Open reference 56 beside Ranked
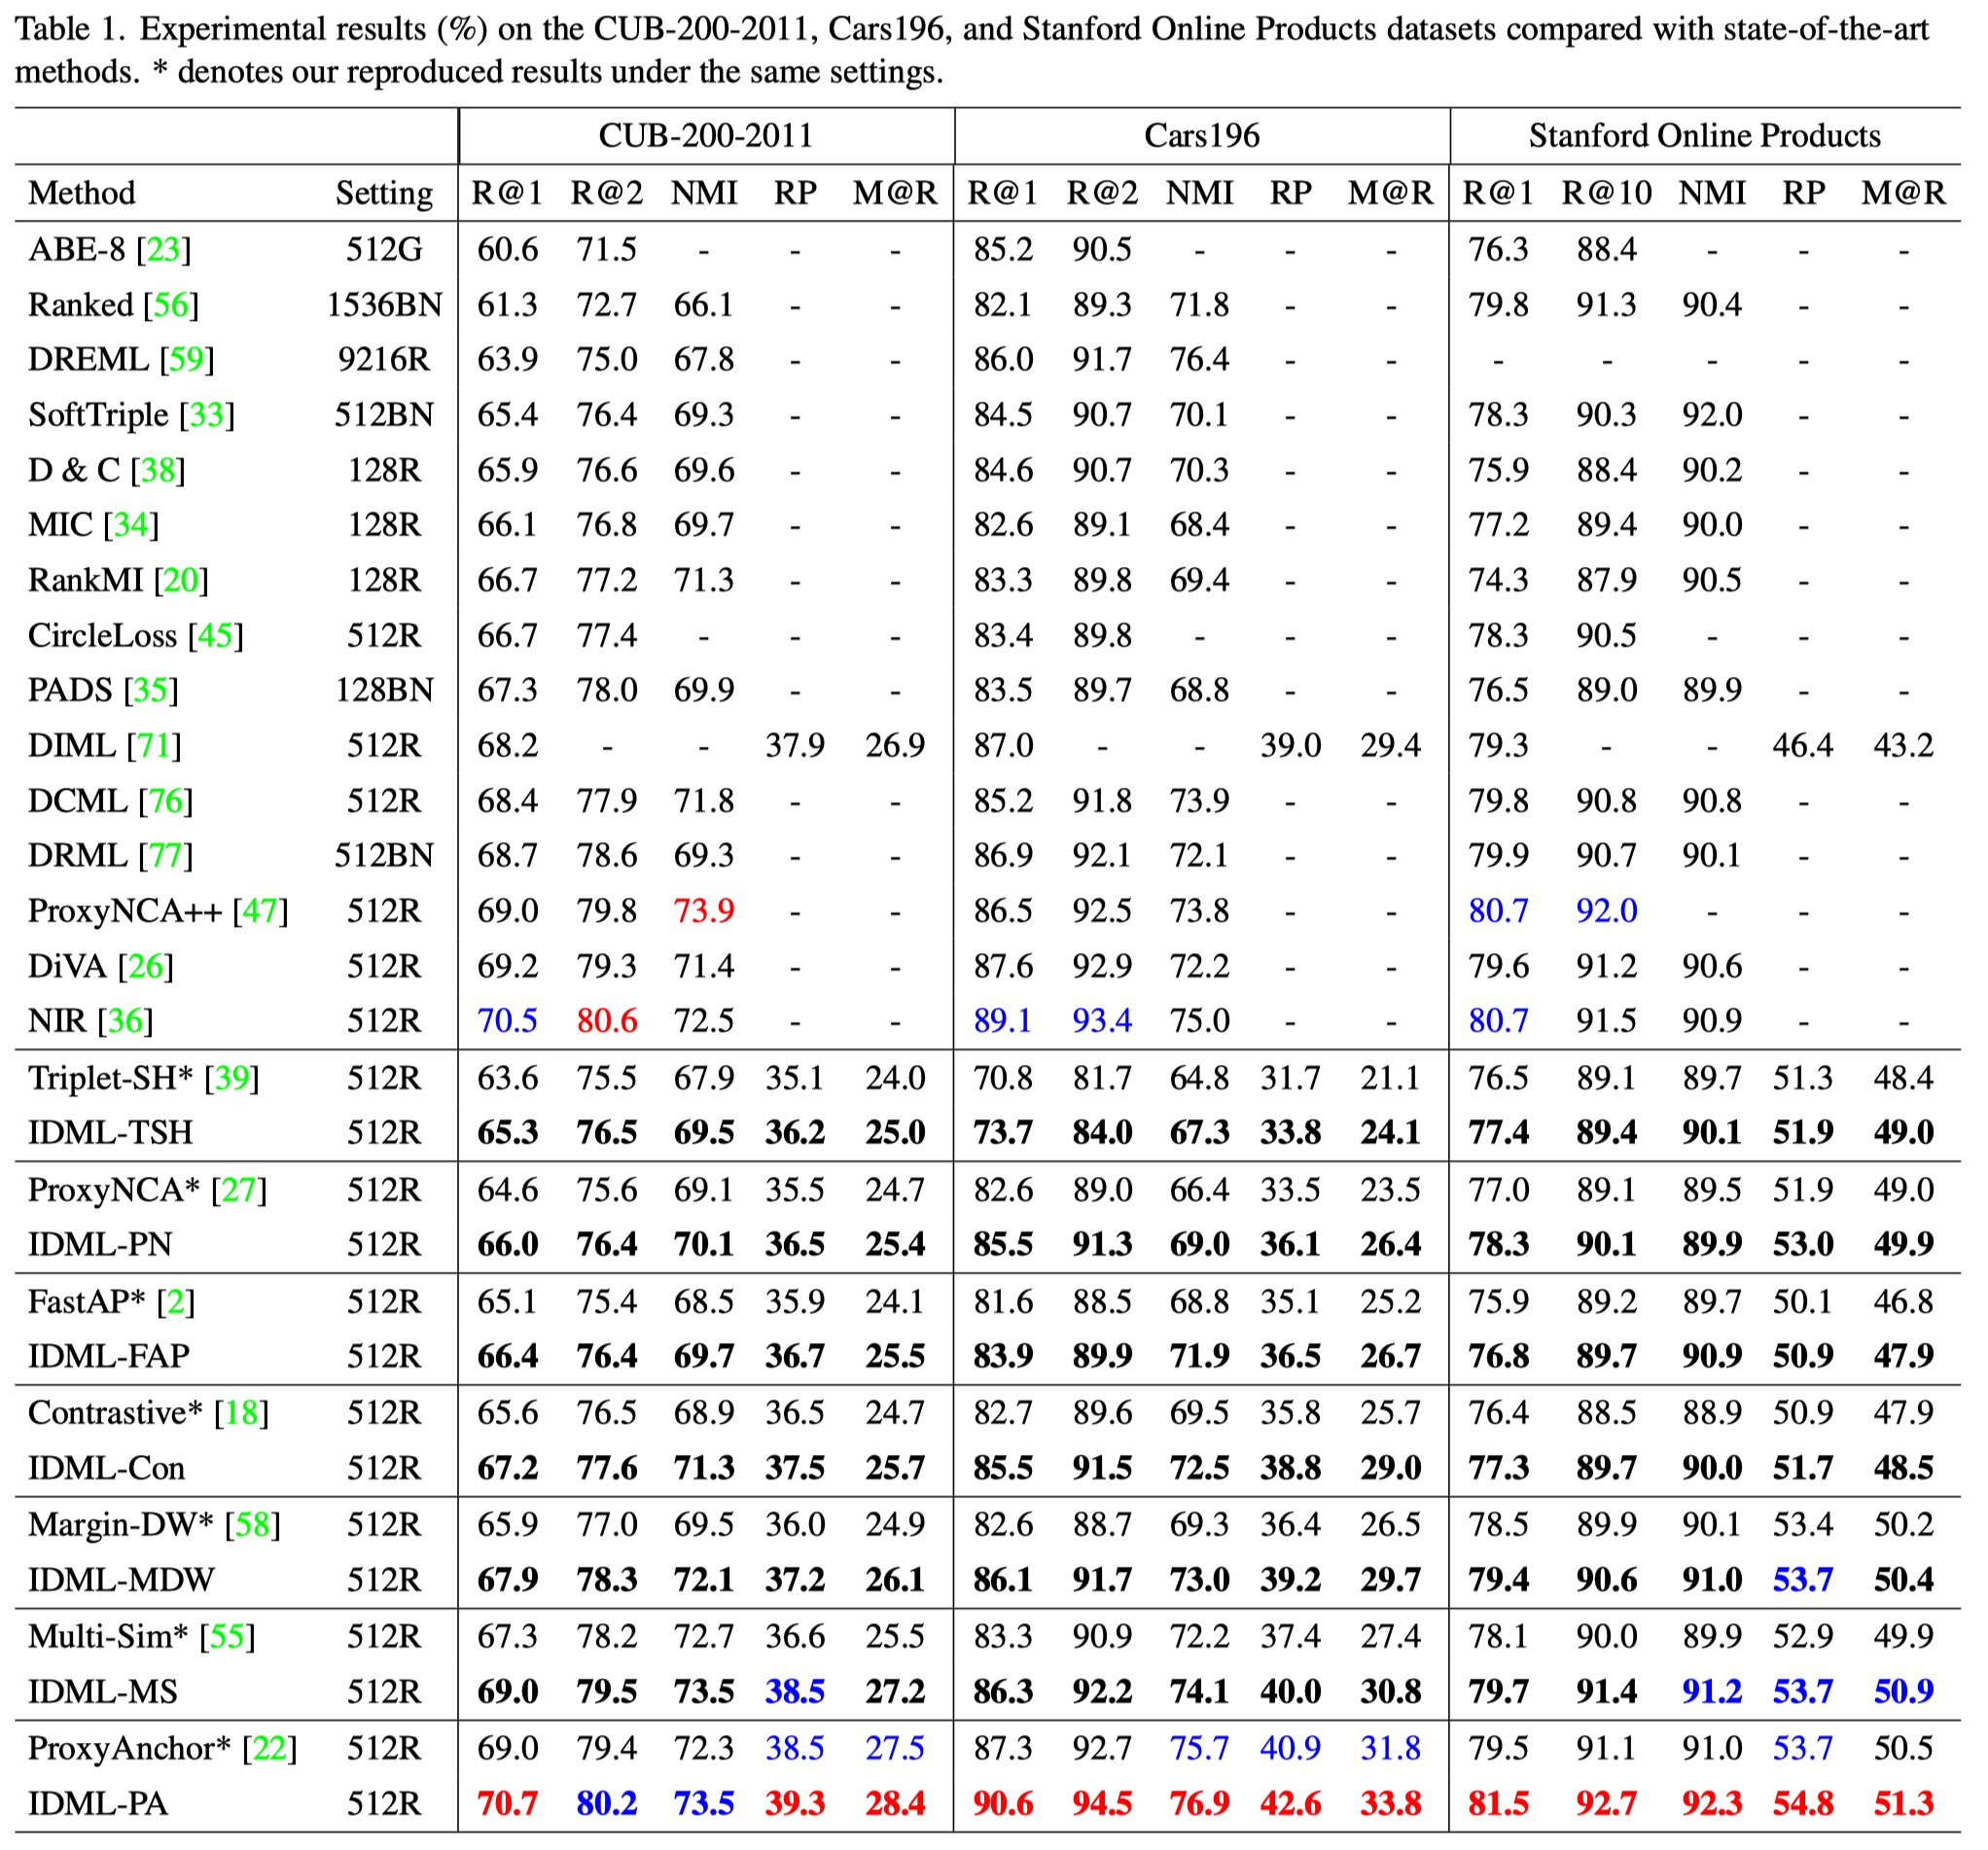 [171, 304]
